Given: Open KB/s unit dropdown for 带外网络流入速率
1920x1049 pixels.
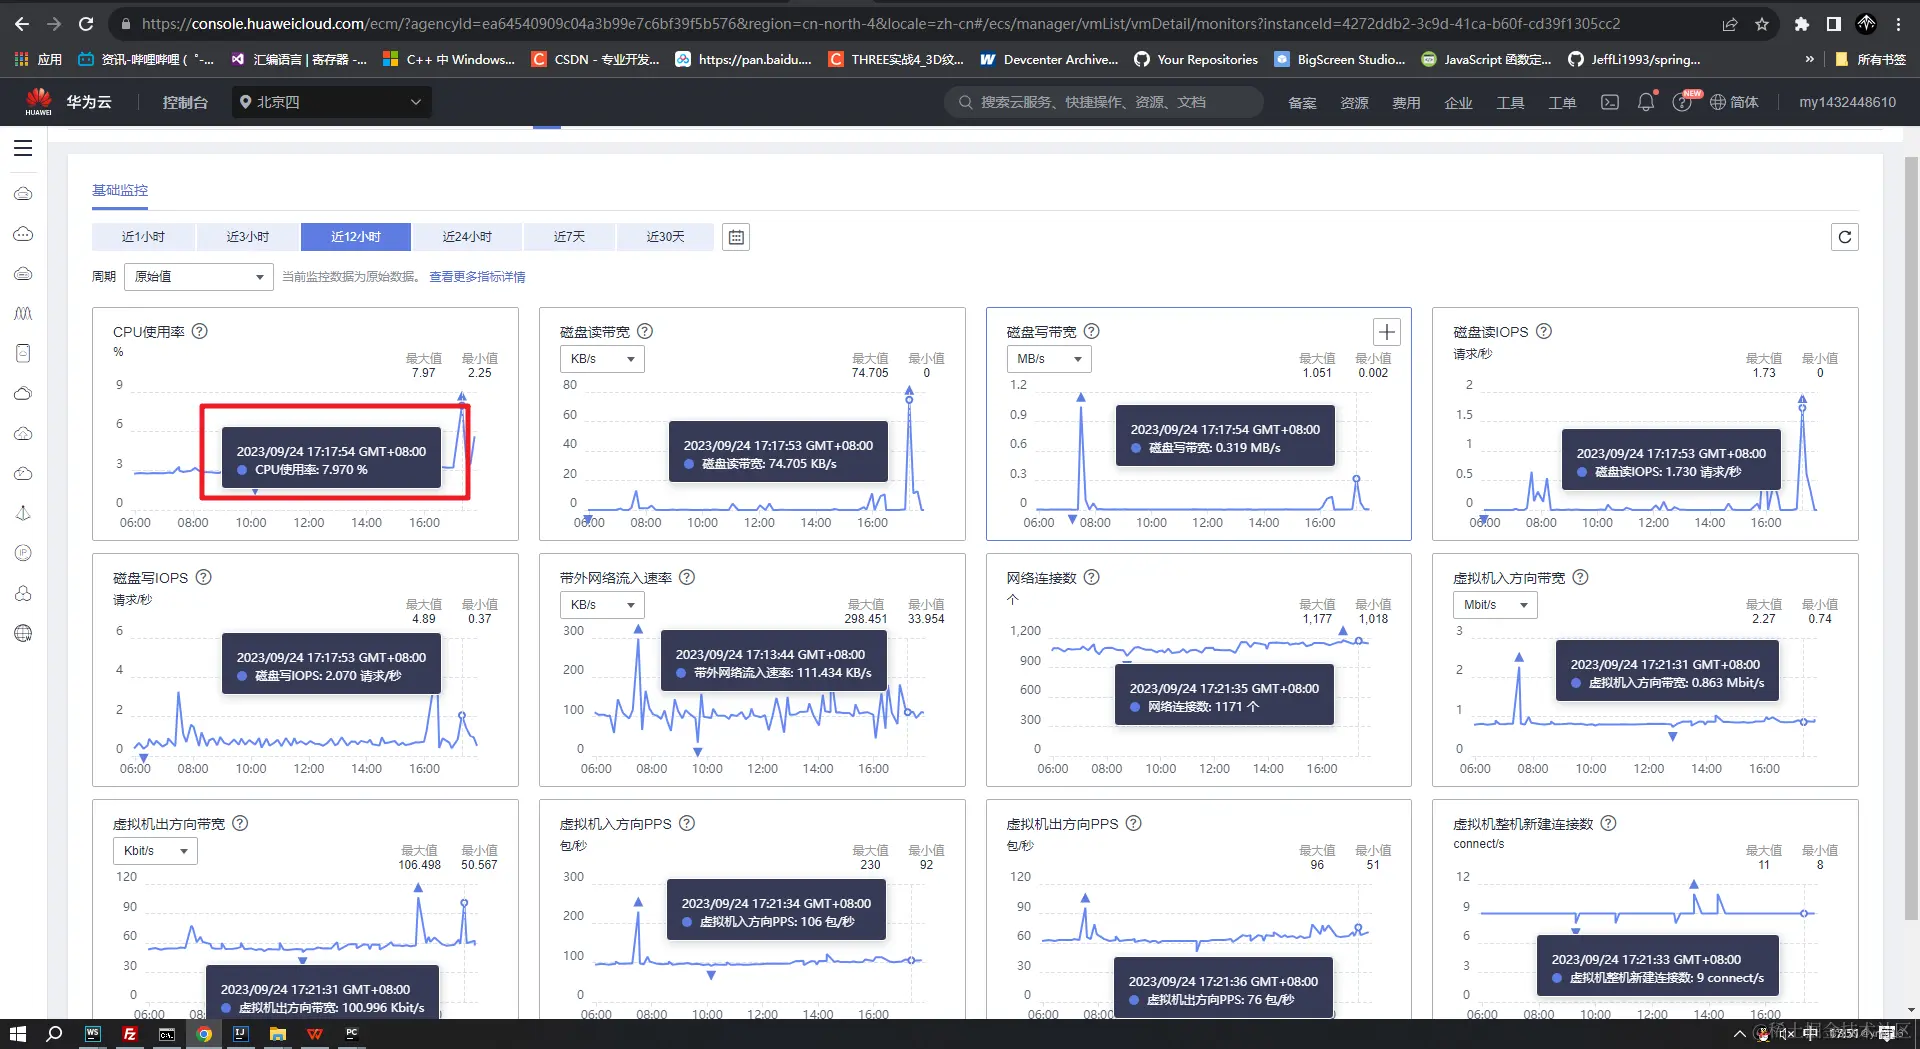Looking at the screenshot, I should 602,605.
